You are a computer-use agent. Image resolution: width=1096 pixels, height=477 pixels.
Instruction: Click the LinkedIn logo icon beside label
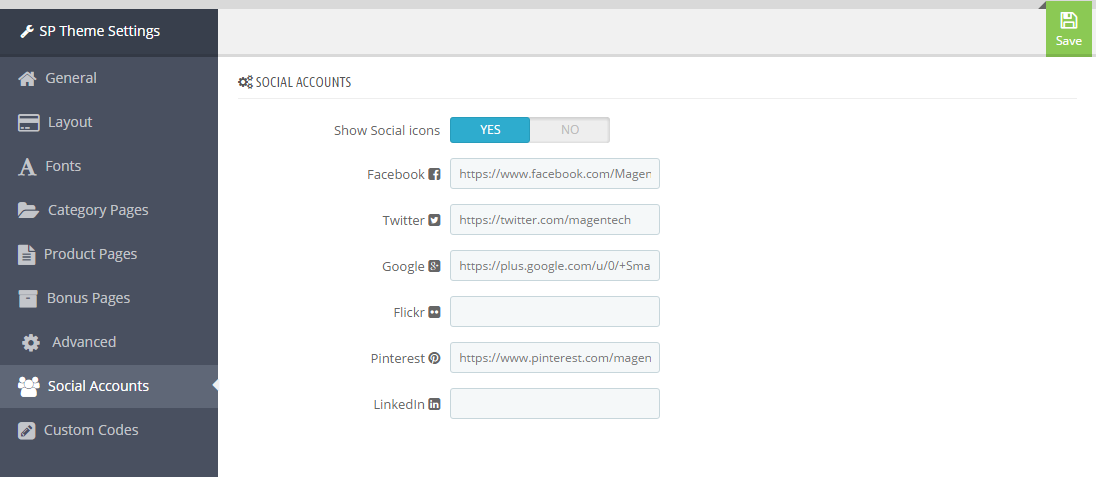pyautogui.click(x=434, y=404)
